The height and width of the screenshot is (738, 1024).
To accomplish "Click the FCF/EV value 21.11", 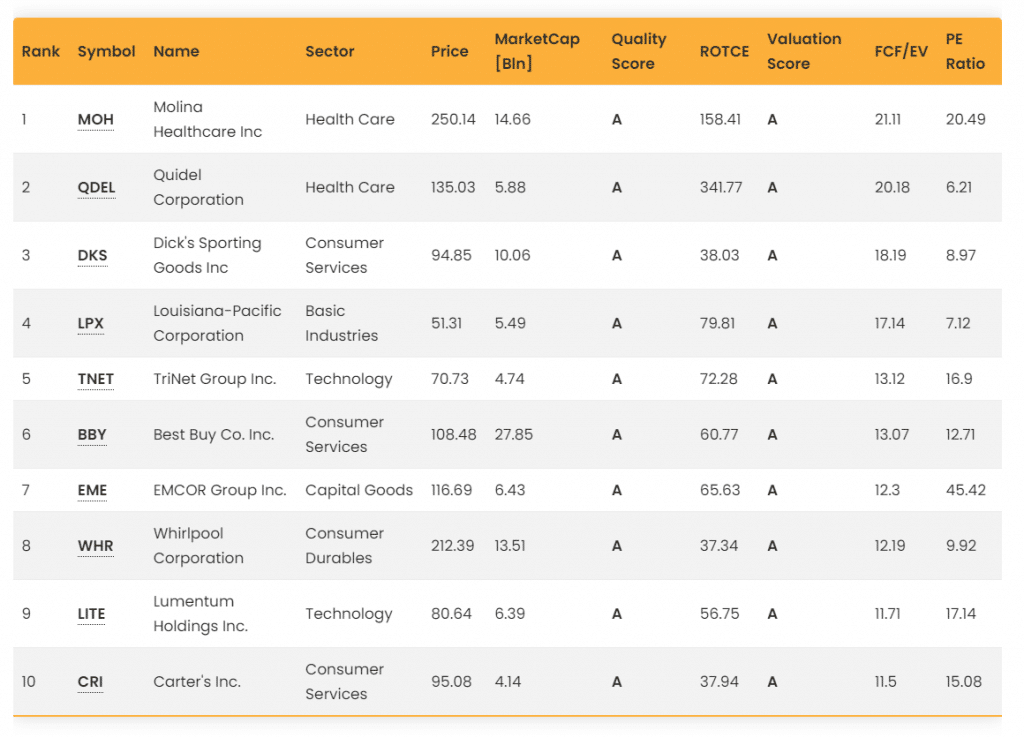I will [888, 120].
